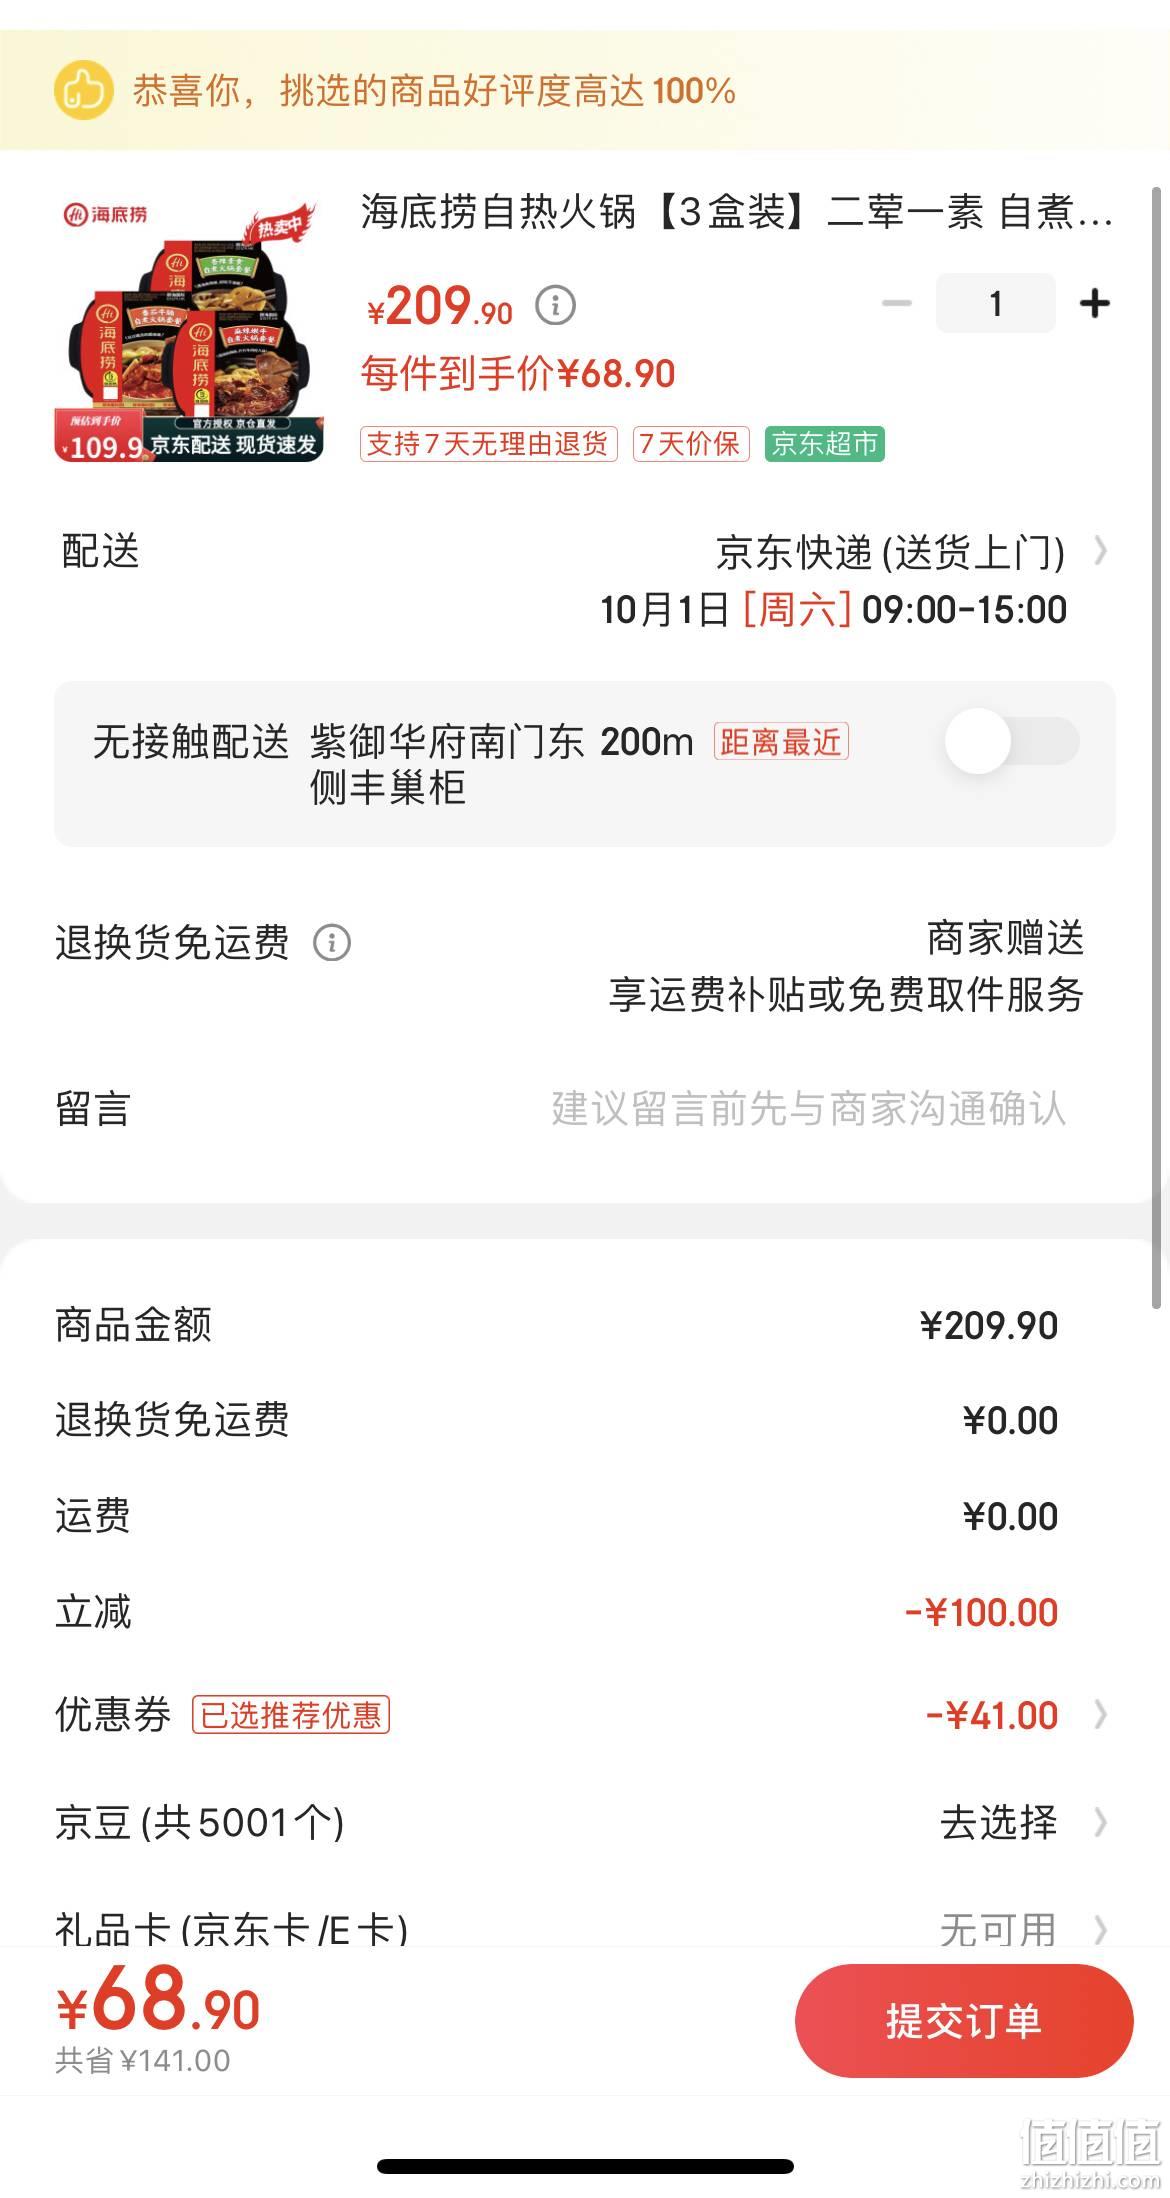Screen dimensions: 1170x2198
Task: Toggle the 无接触配送 switch
Action: coord(1012,741)
